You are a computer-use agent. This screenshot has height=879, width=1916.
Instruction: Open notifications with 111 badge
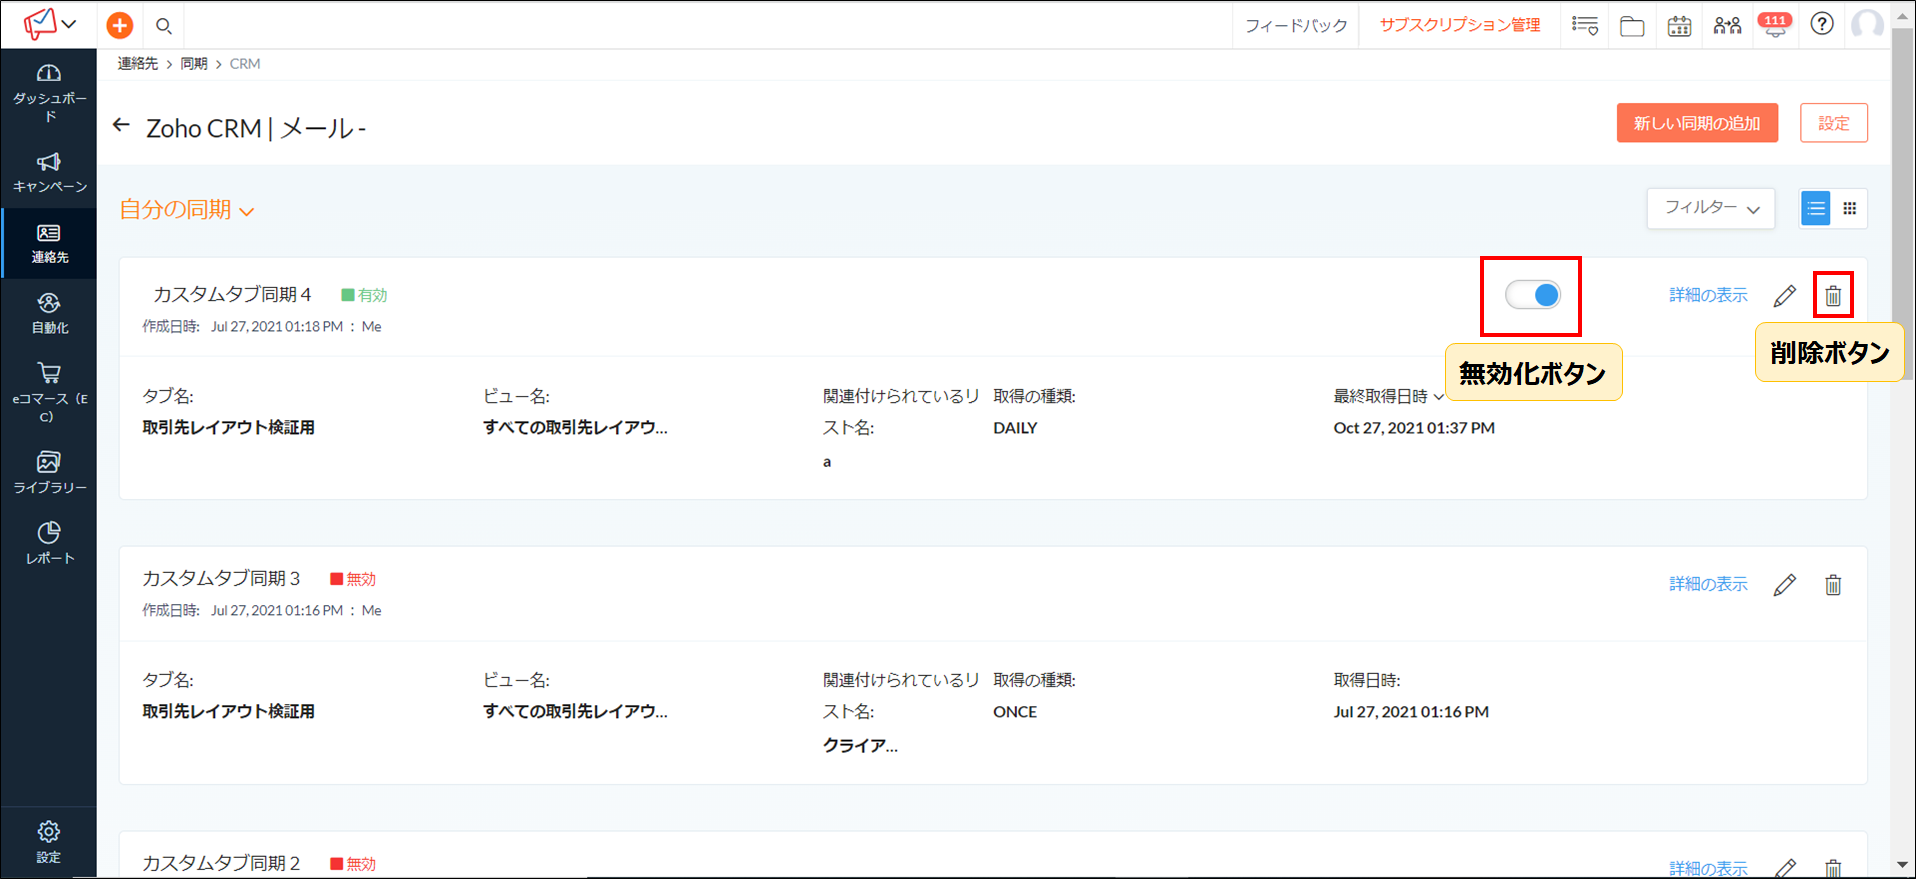1775,24
